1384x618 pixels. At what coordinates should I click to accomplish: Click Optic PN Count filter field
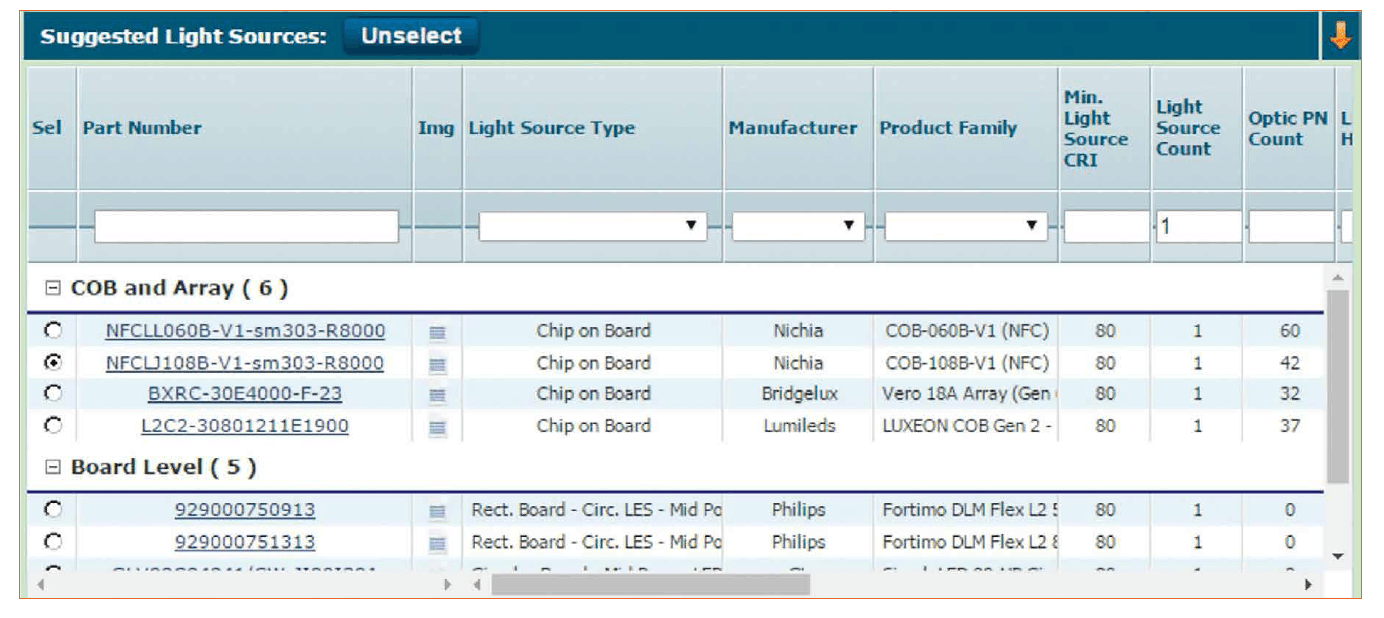[1290, 226]
